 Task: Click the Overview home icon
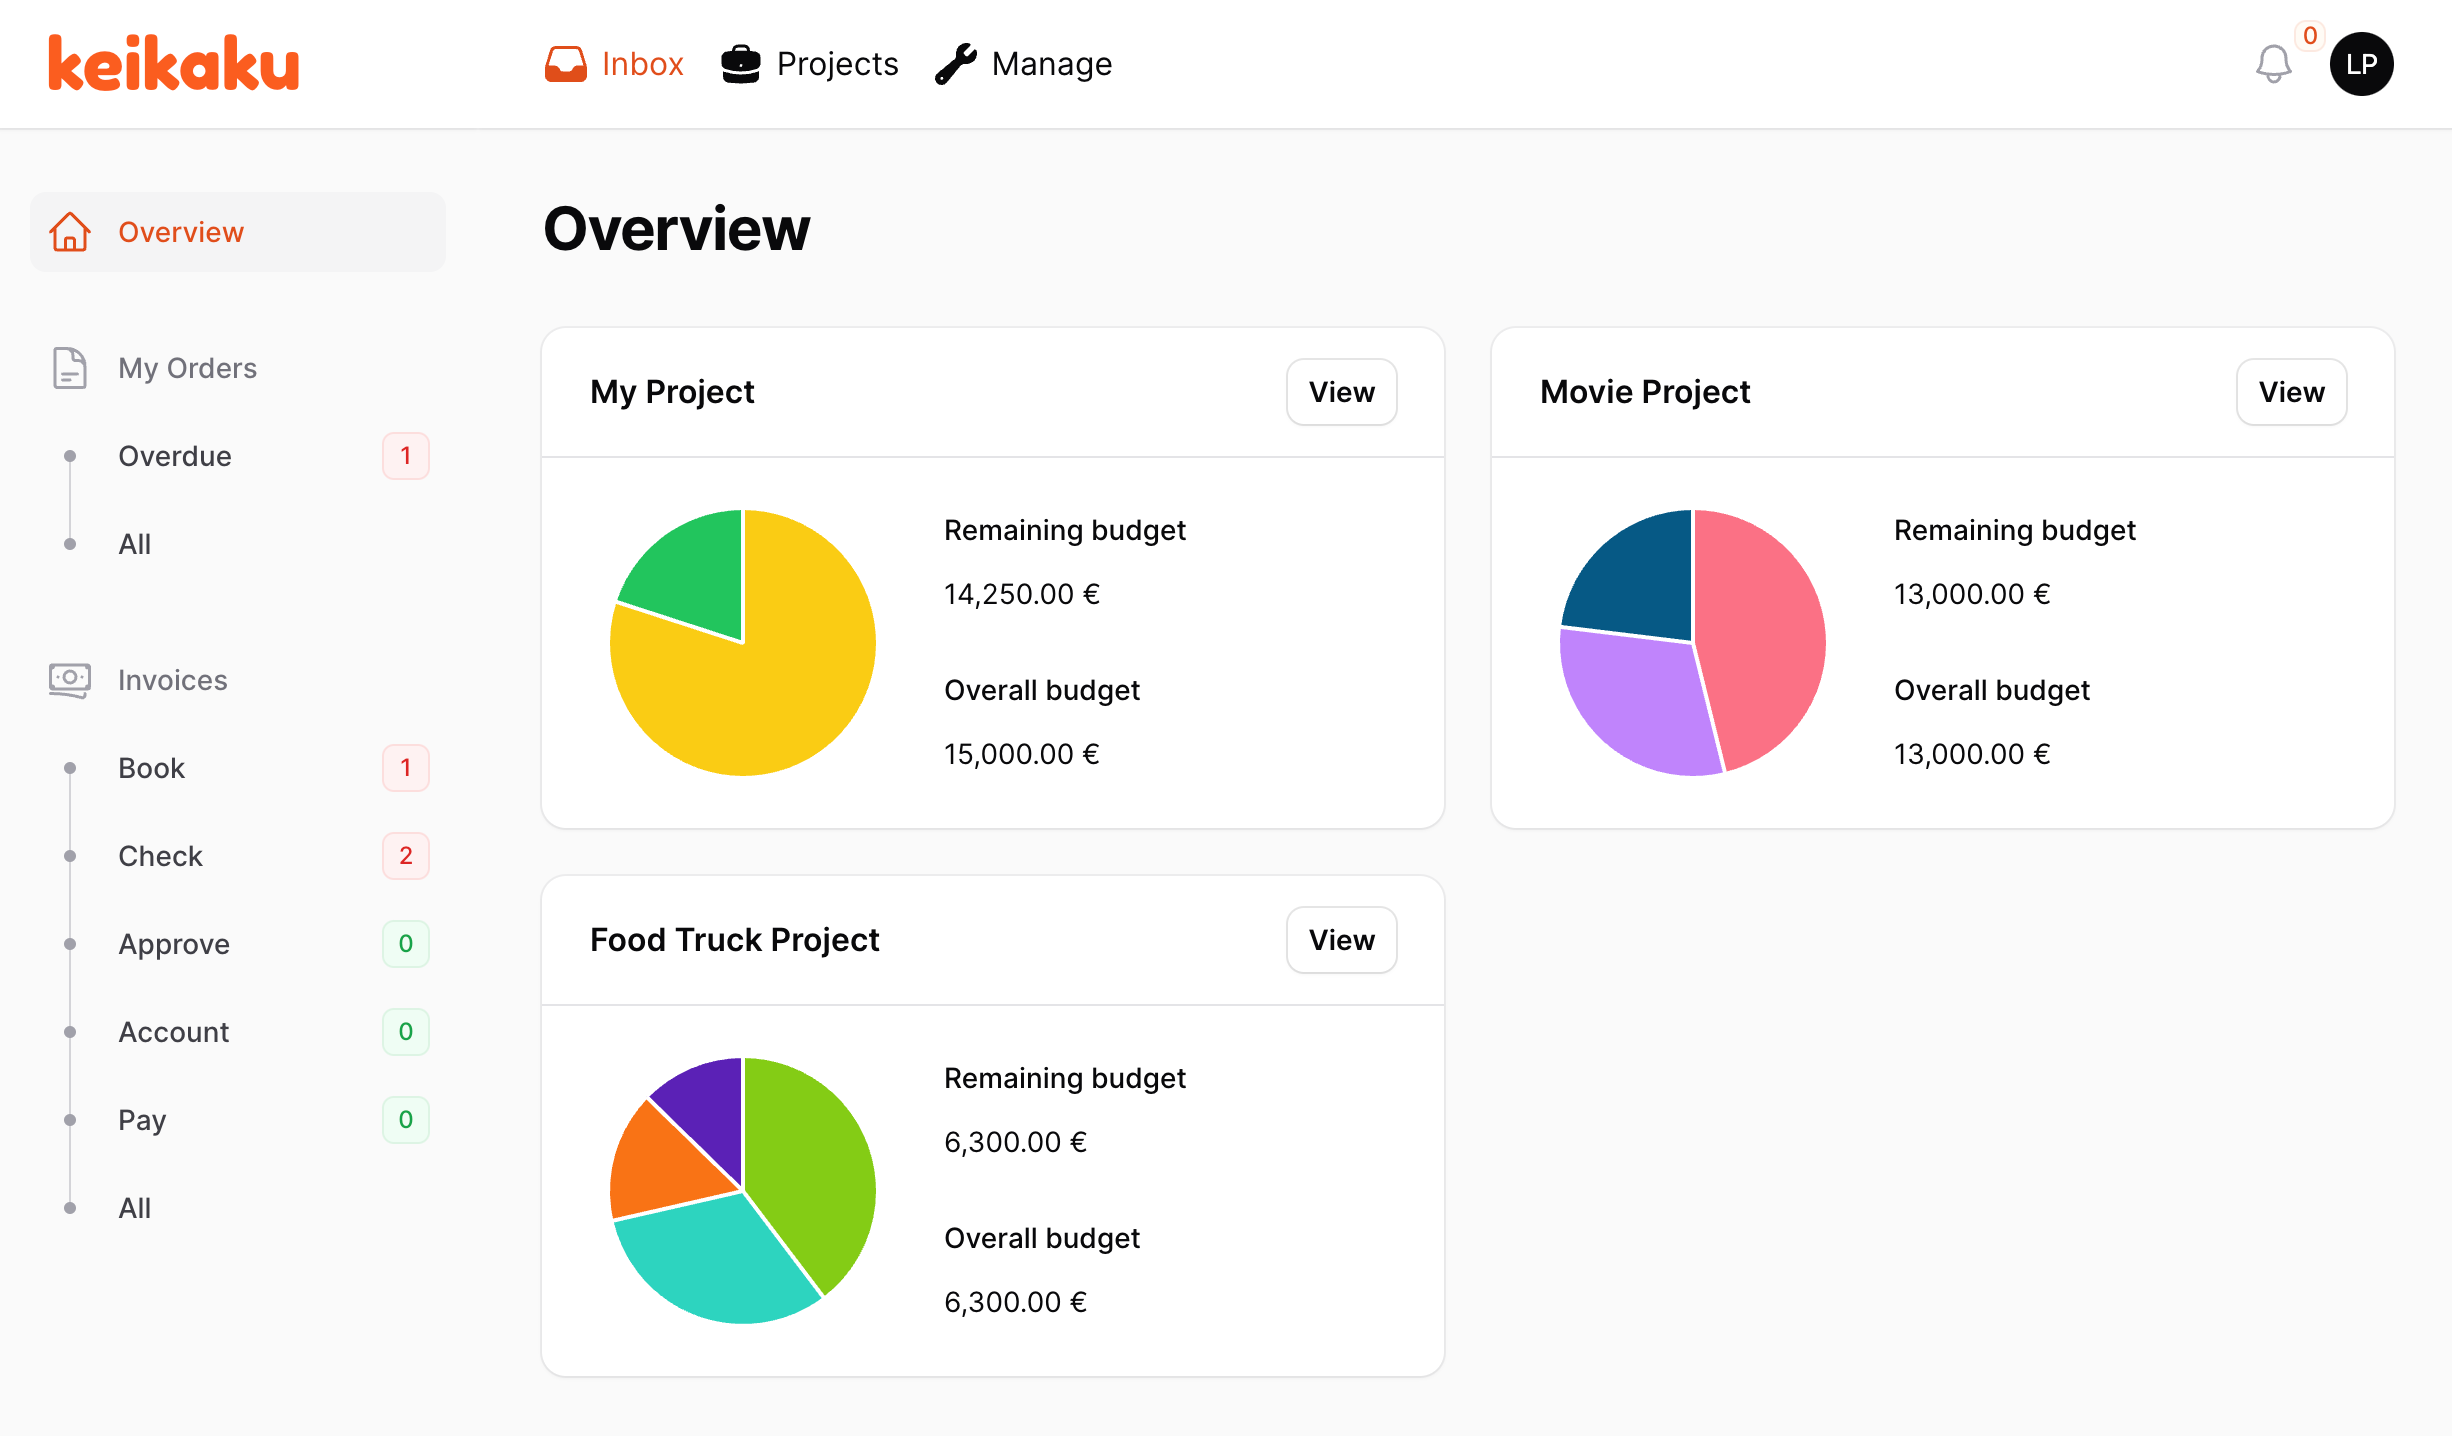click(x=70, y=232)
